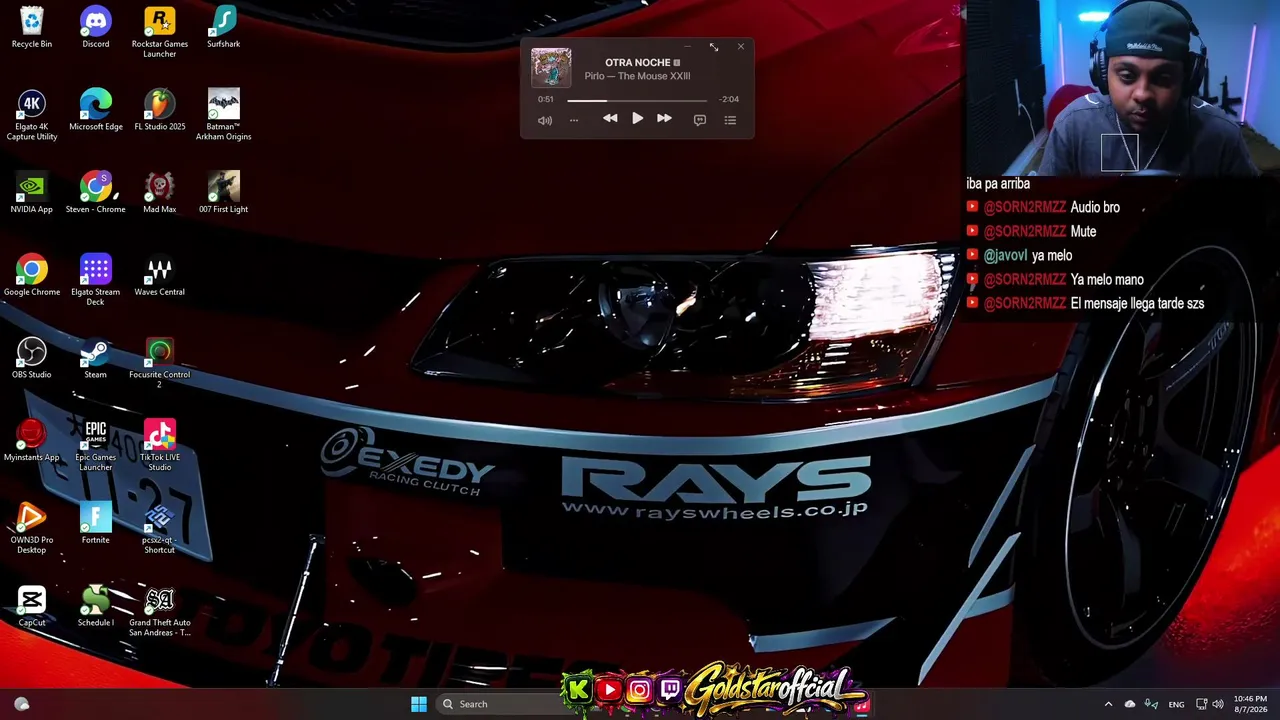The image size is (1280, 720).
Task: Open the taskbar weather widget
Action: click(x=22, y=704)
